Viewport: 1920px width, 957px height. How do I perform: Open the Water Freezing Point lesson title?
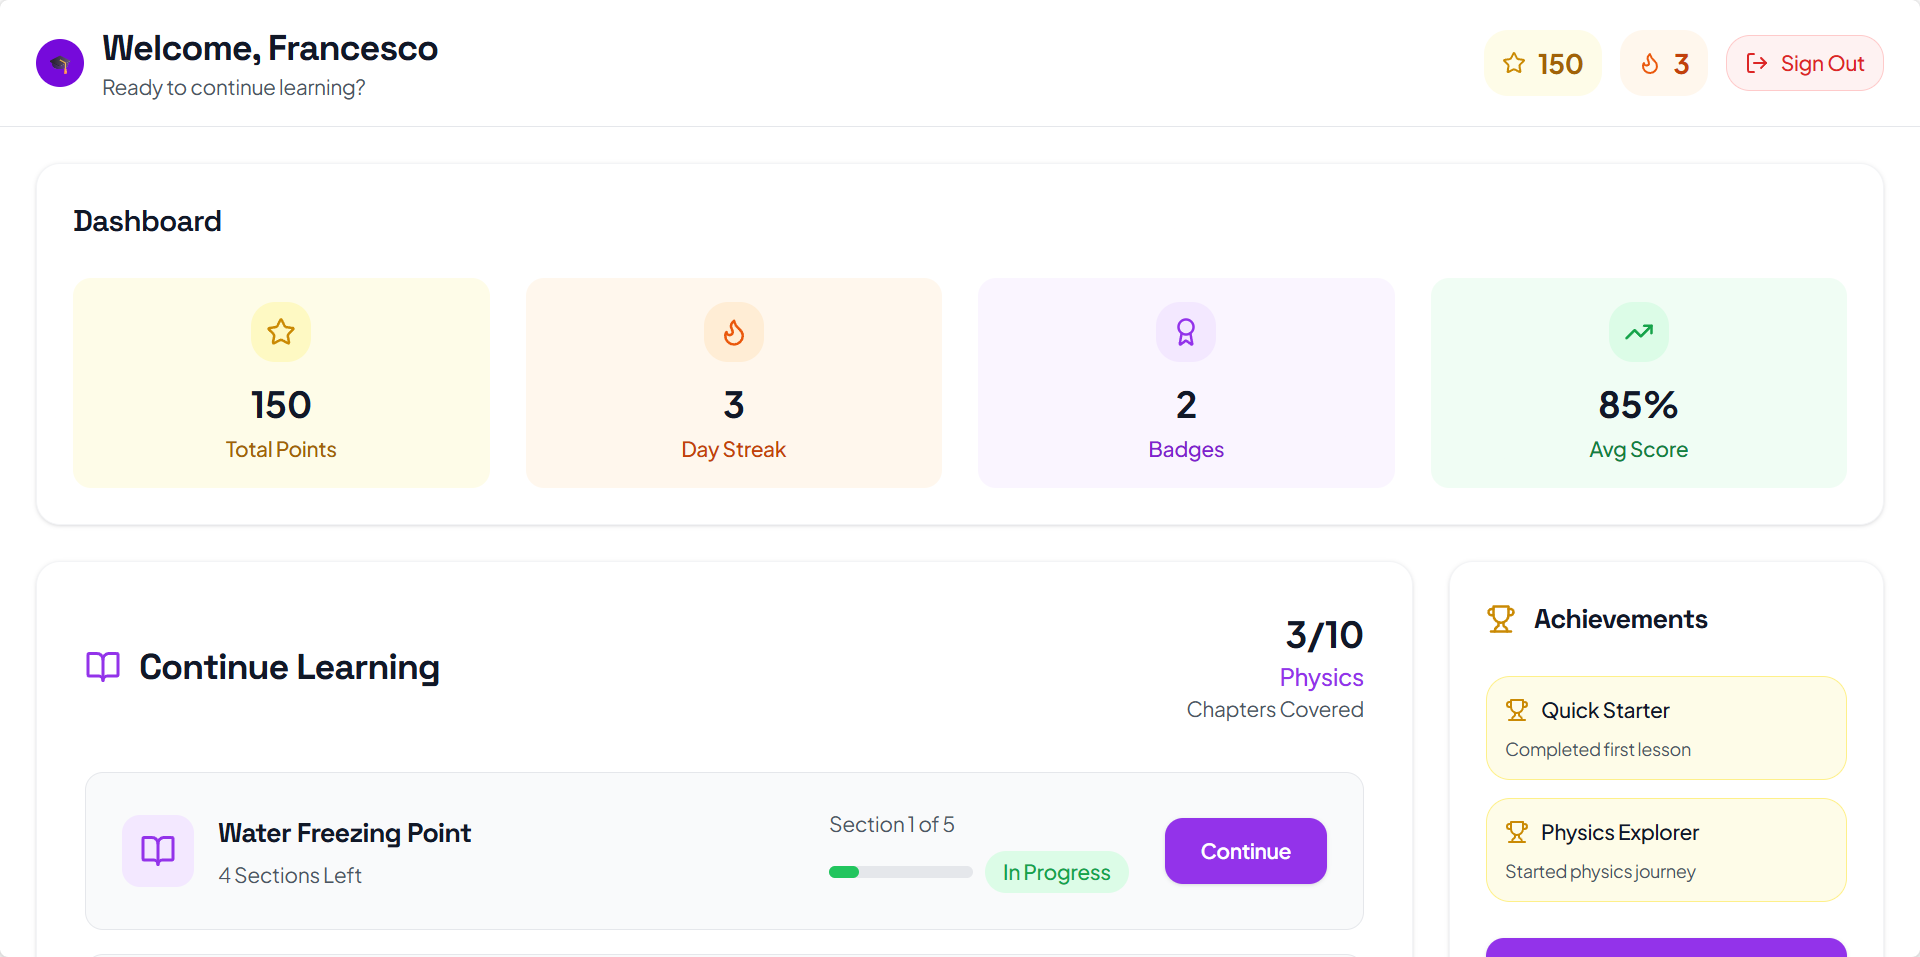[x=344, y=833]
